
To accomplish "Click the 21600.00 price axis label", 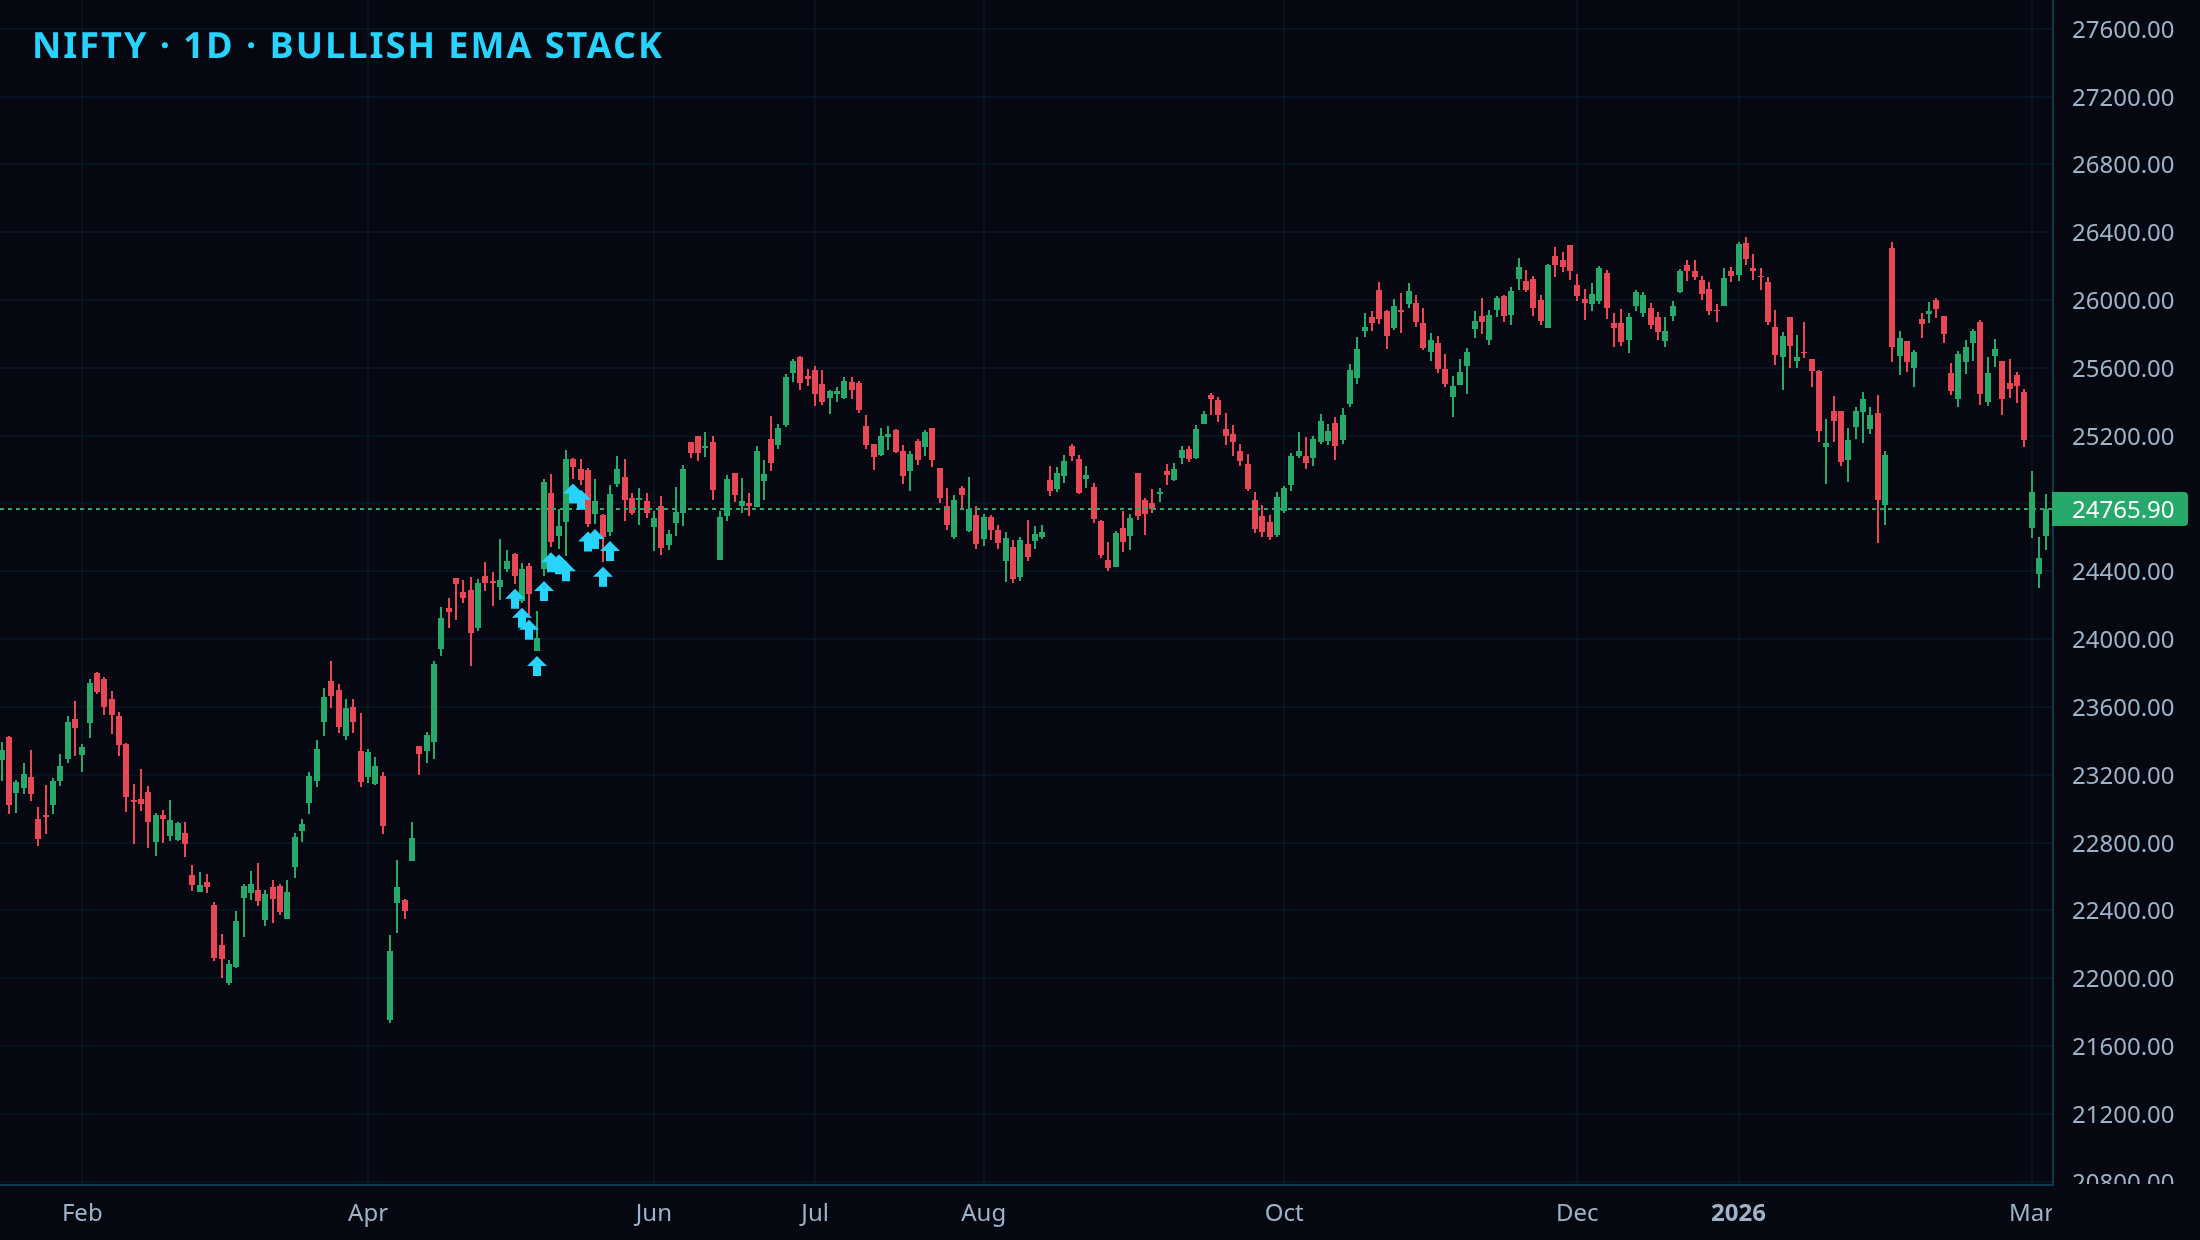I will (x=2122, y=1046).
